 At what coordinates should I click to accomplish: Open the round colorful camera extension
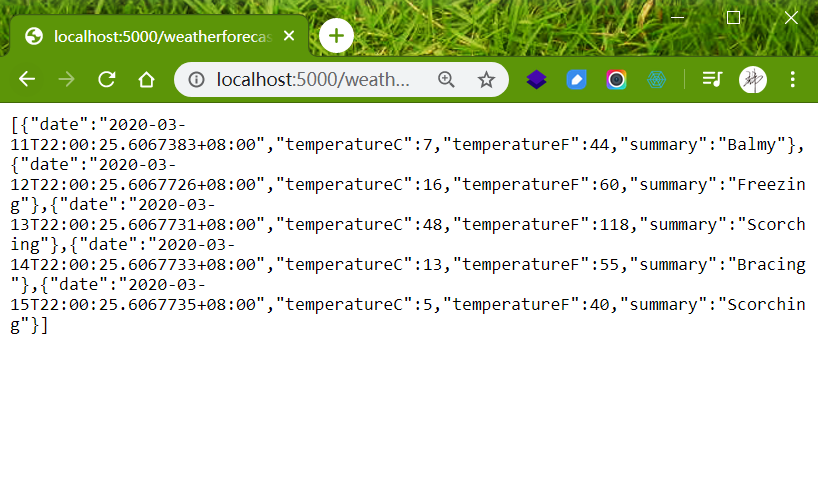(616, 80)
